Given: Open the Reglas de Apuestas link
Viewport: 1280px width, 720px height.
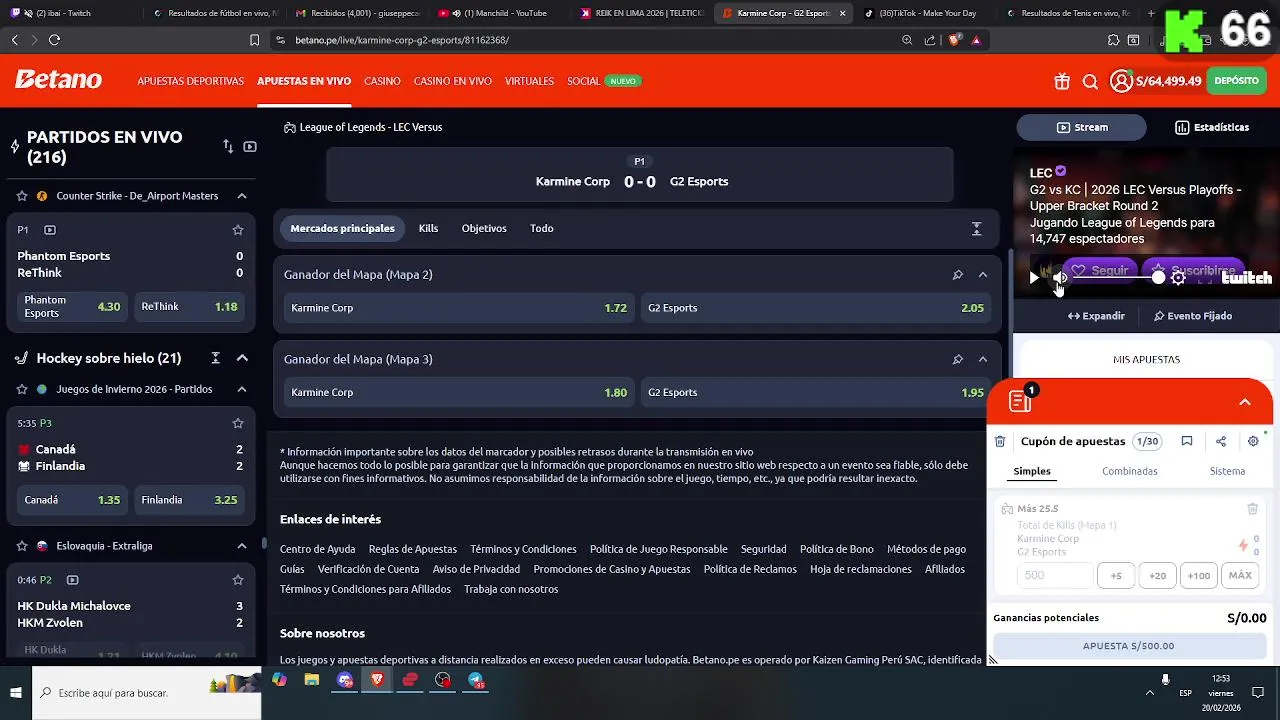Looking at the screenshot, I should point(412,549).
